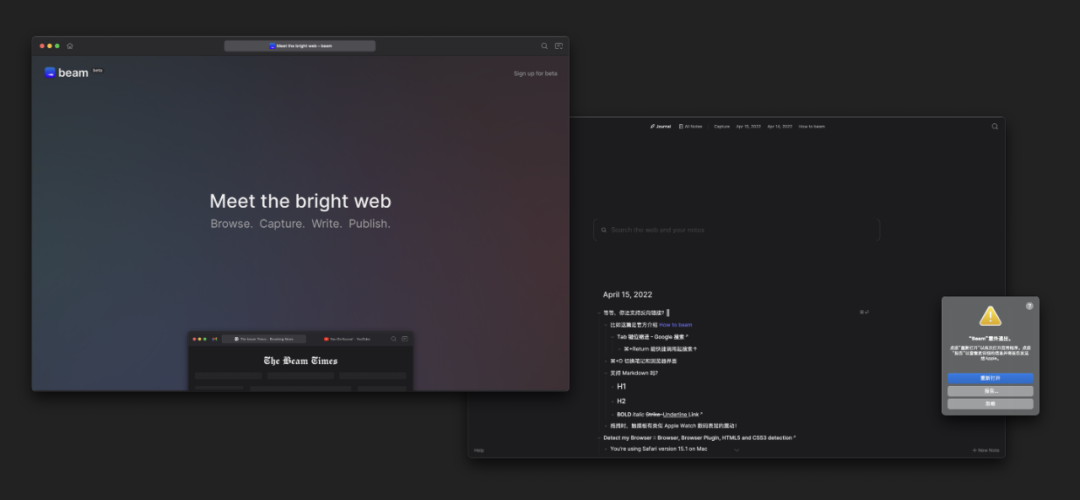Open the 'Detect my Browser' link line
Screen dimensions: 1080x500
point(699,438)
